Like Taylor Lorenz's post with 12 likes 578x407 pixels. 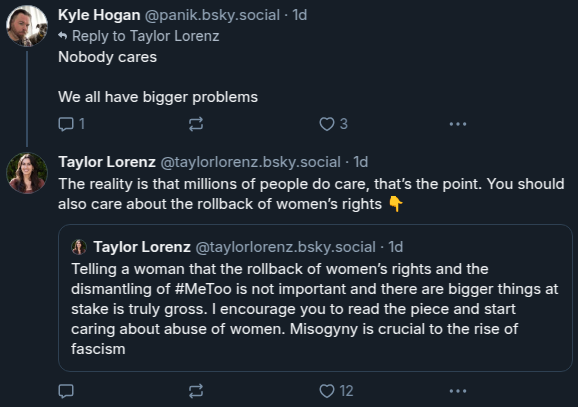click(336, 391)
